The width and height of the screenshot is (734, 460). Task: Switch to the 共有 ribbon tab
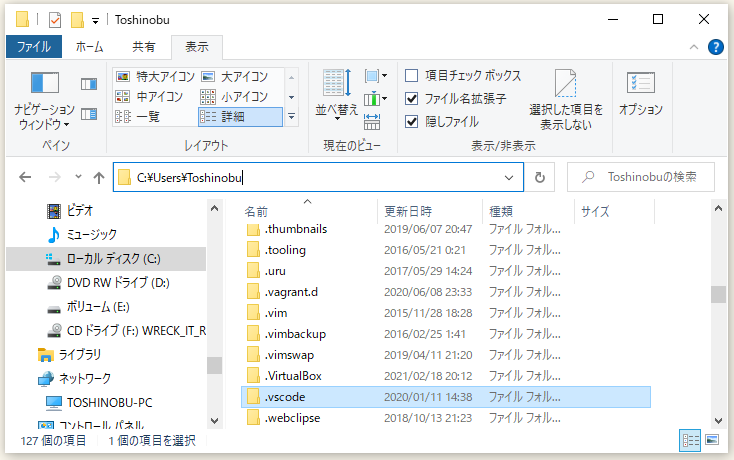point(144,47)
